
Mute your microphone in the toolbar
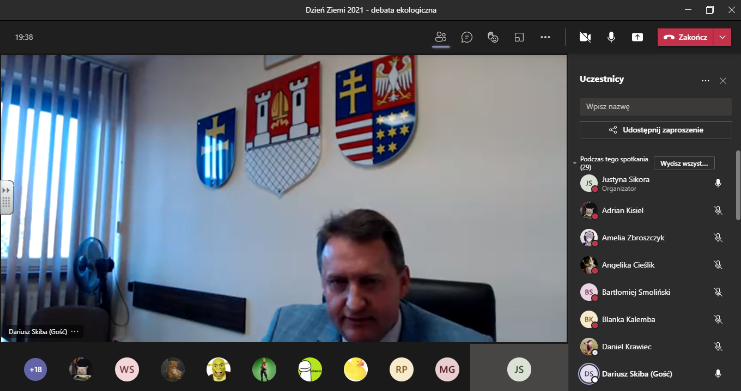pos(611,37)
